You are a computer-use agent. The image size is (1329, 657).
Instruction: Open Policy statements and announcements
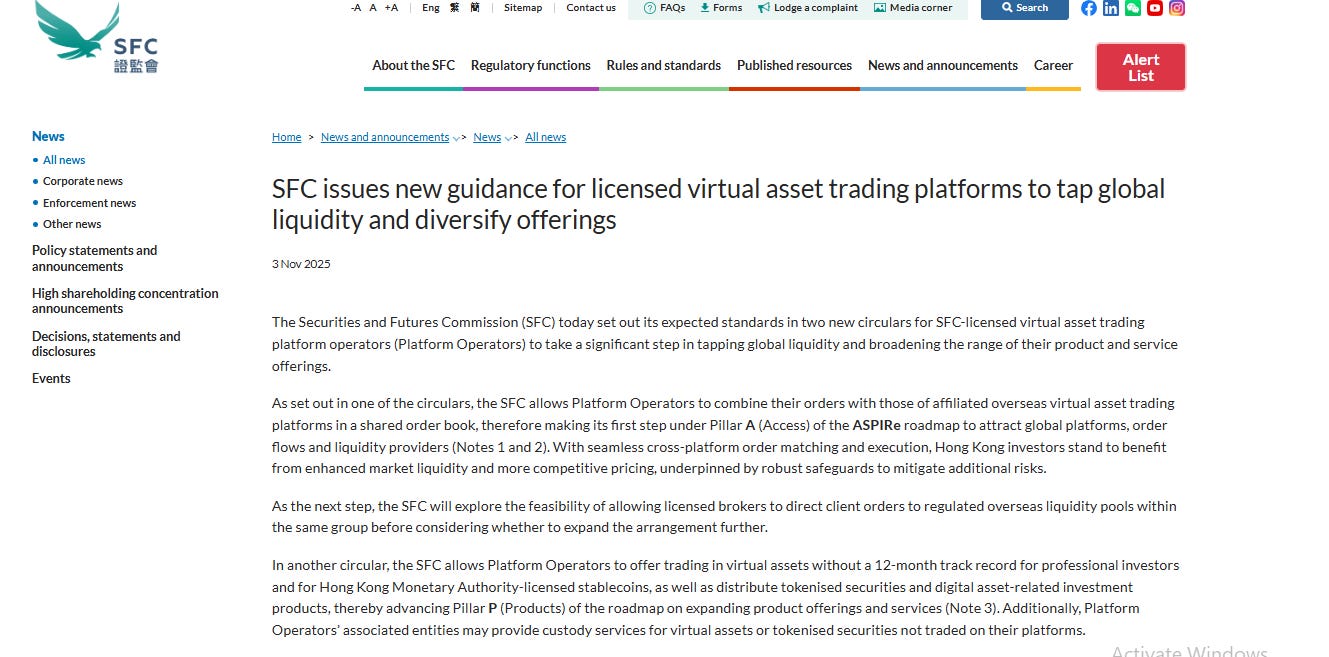tap(94, 258)
